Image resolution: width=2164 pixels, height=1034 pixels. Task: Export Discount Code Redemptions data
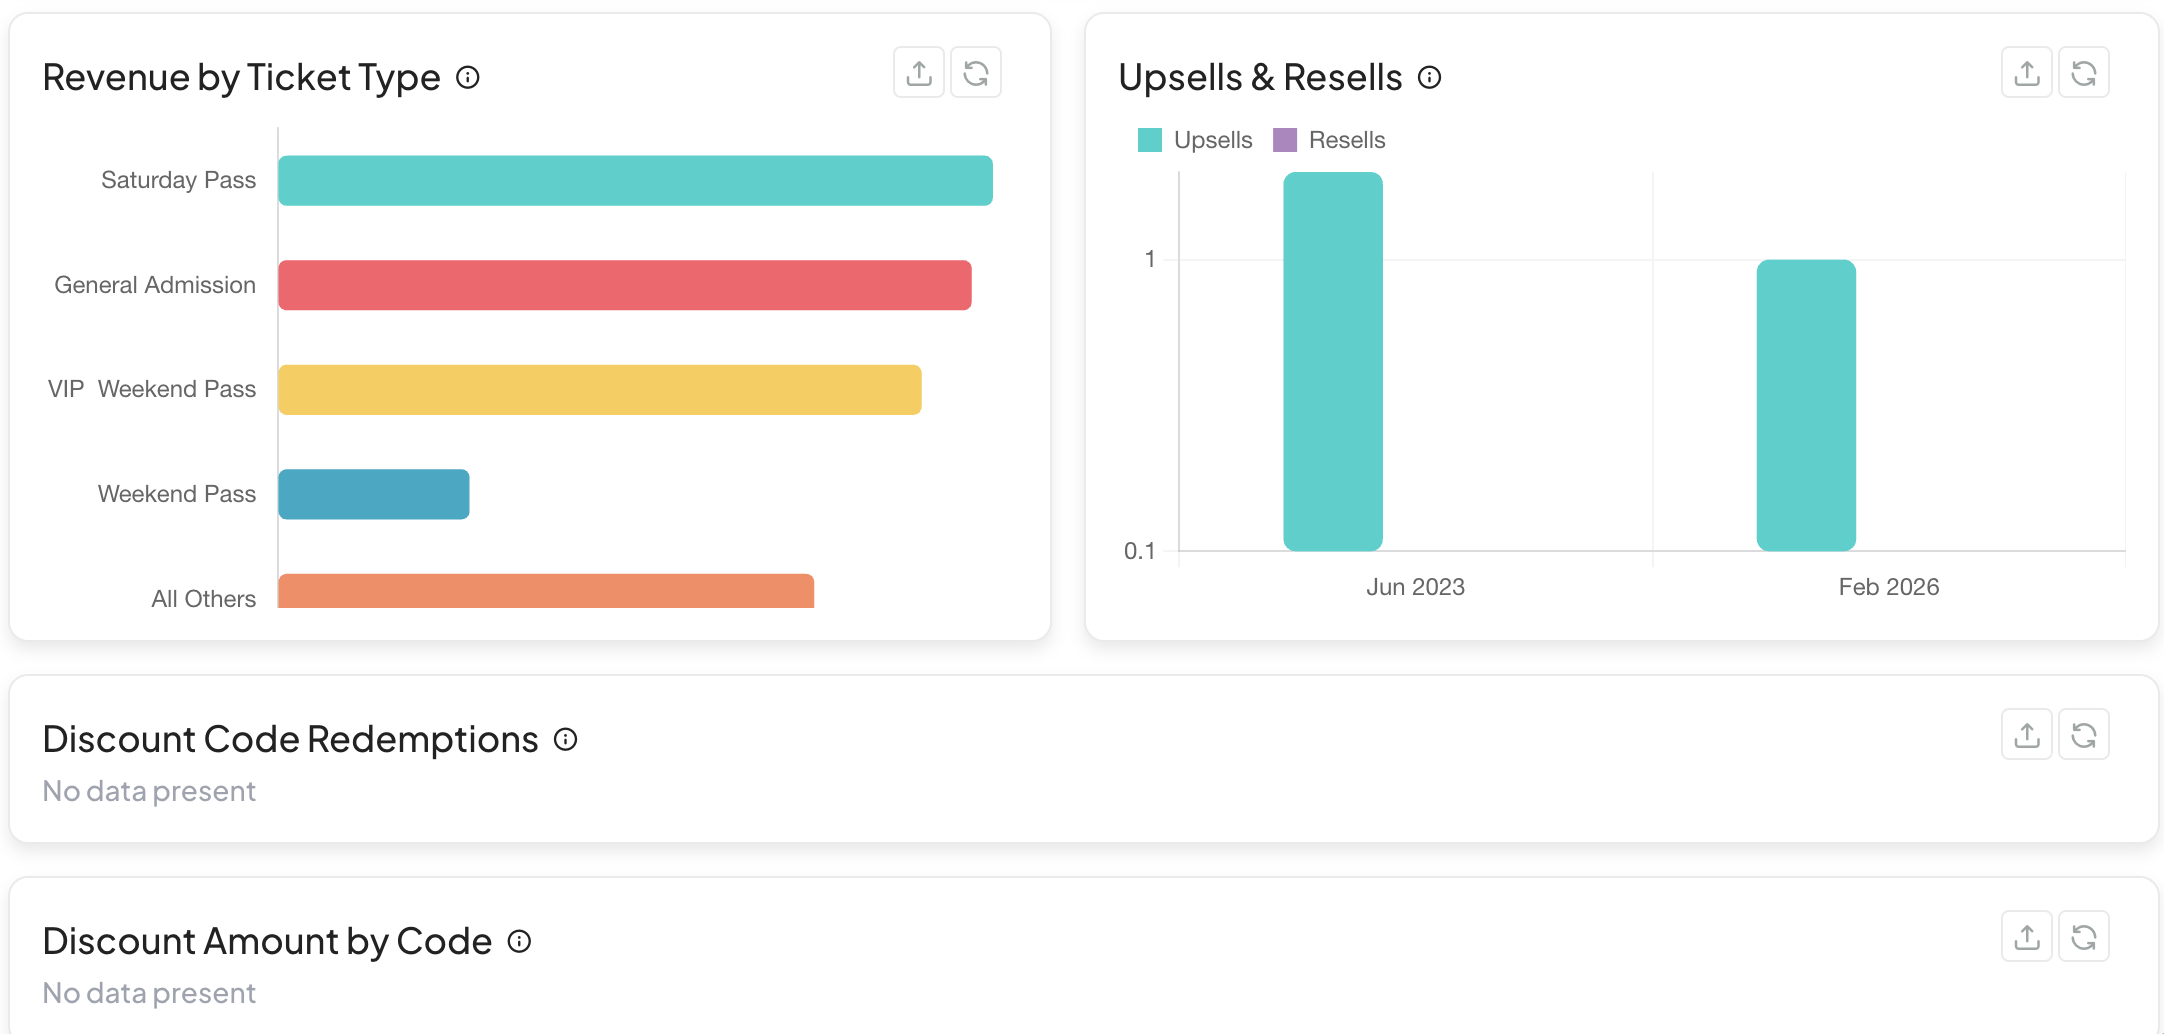pos(2027,735)
